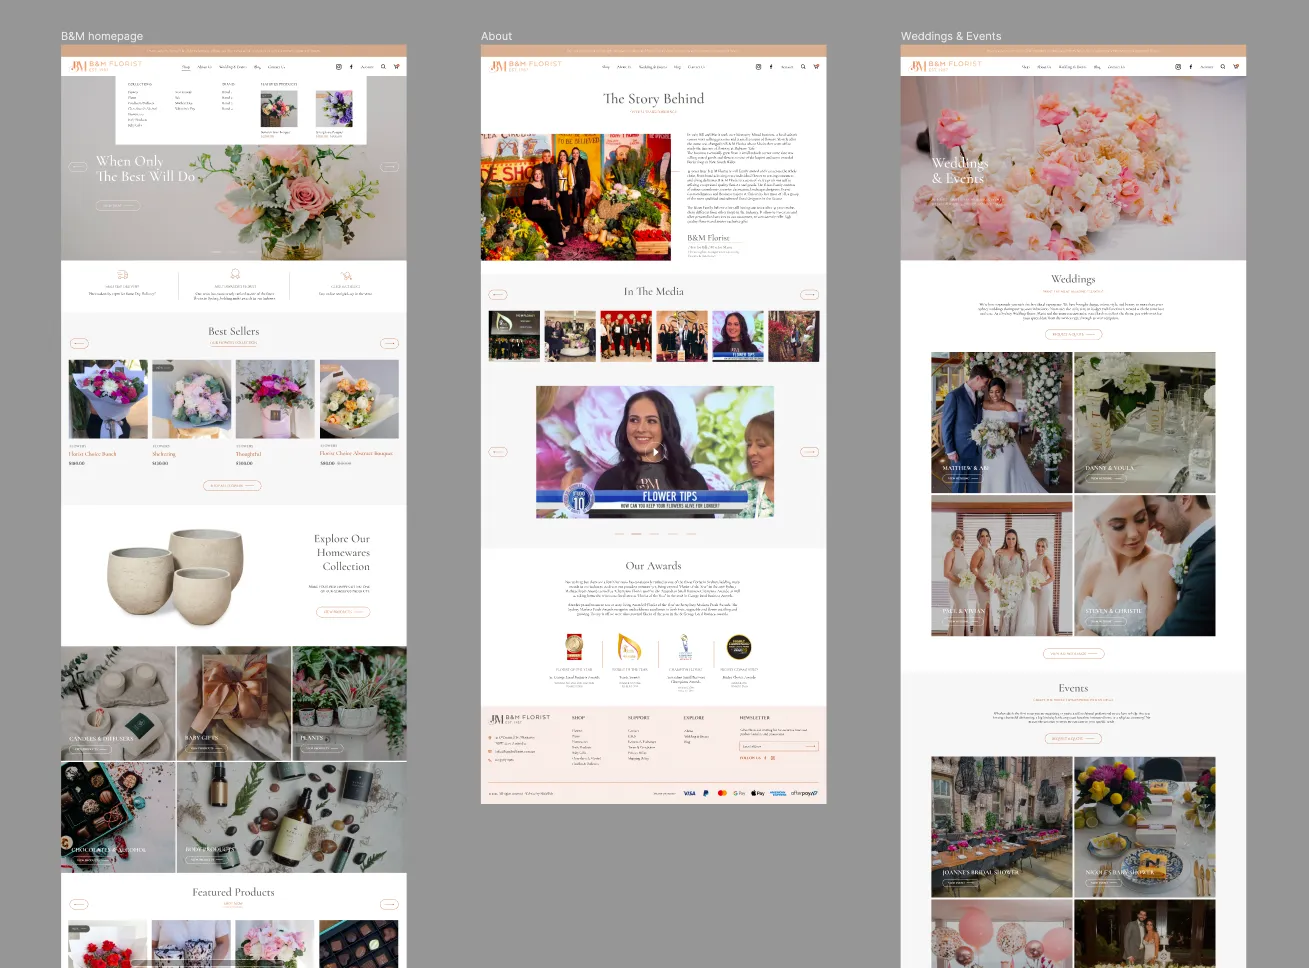
Task: Open Chocolates & Alcohol category tile
Action: coord(118,818)
